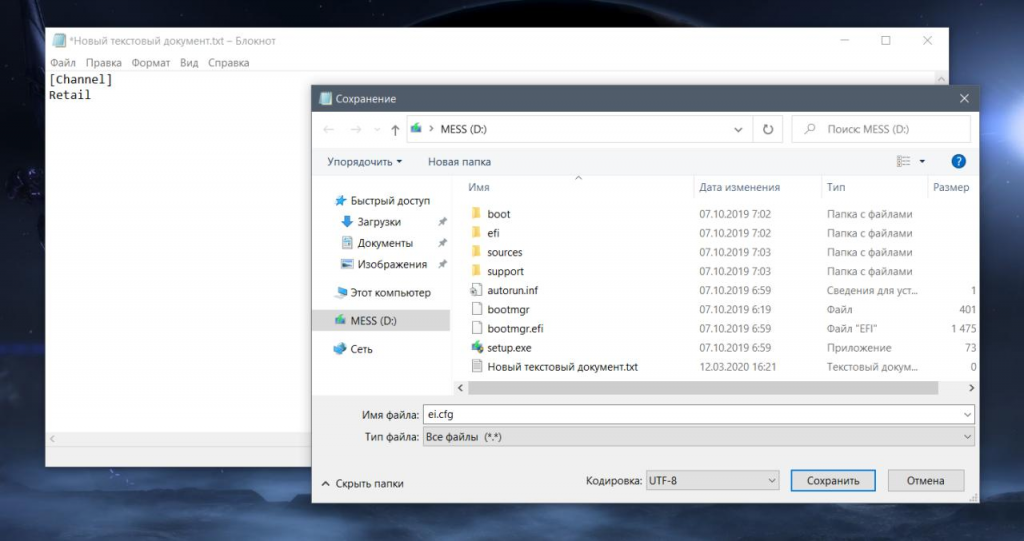
Task: Click the refresh icon beside address bar
Action: [x=767, y=129]
